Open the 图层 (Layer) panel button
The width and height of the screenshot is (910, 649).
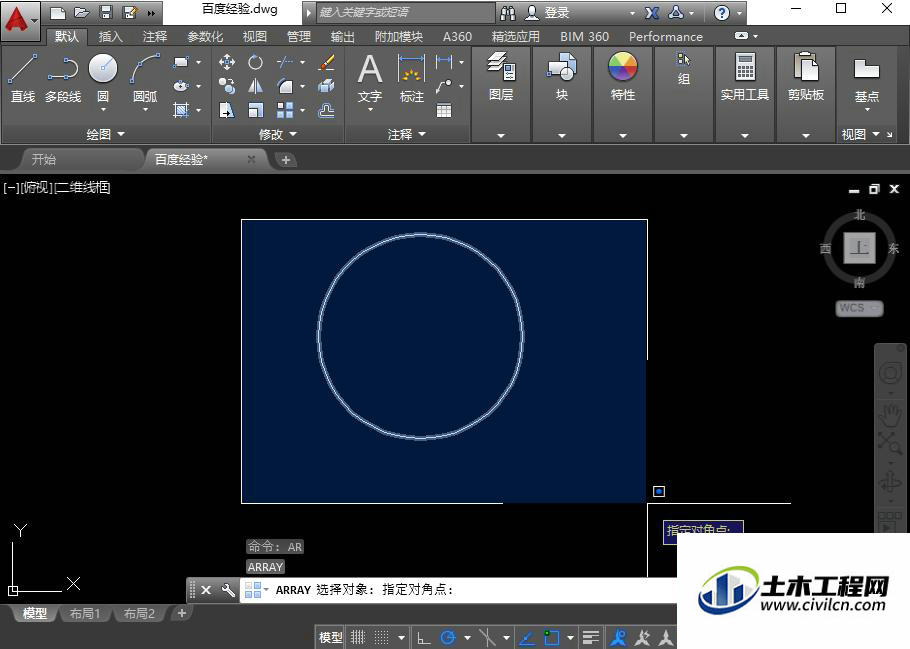coord(501,75)
